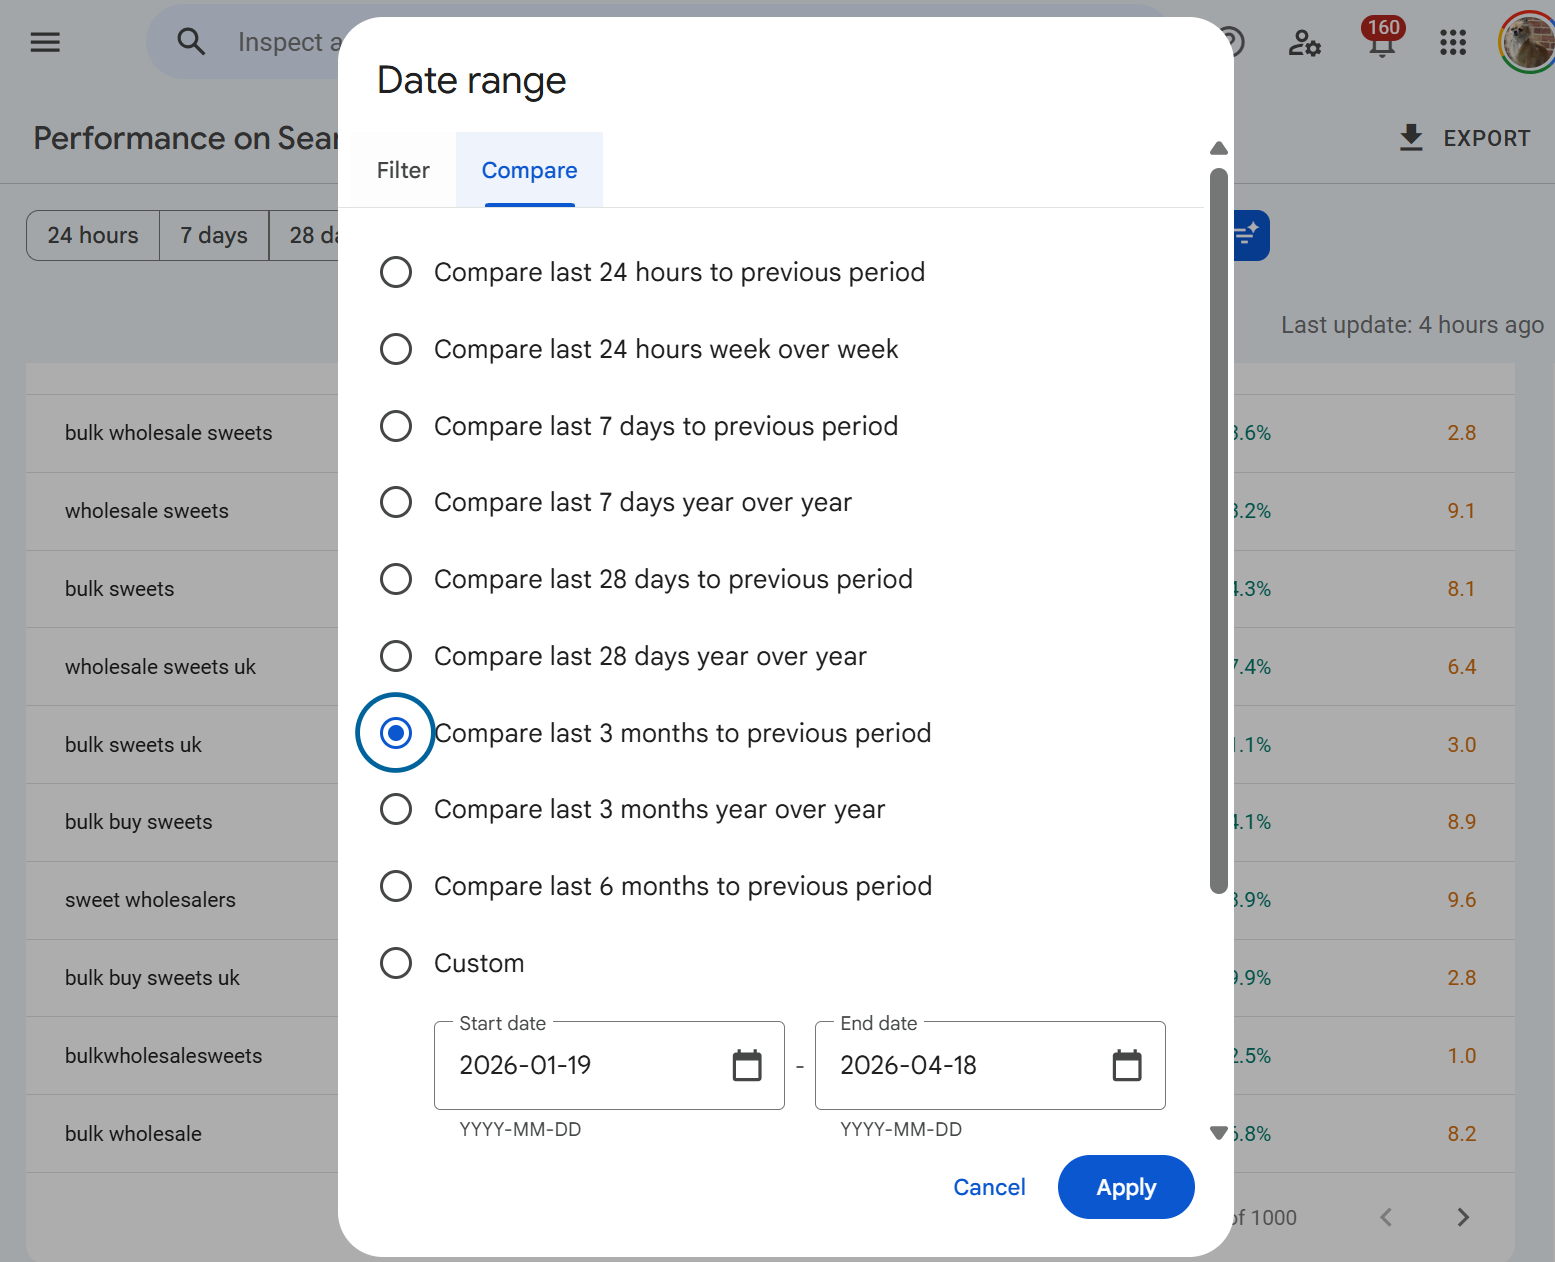Select Compare last 7 days to previous period
The image size is (1555, 1262).
pyautogui.click(x=396, y=426)
